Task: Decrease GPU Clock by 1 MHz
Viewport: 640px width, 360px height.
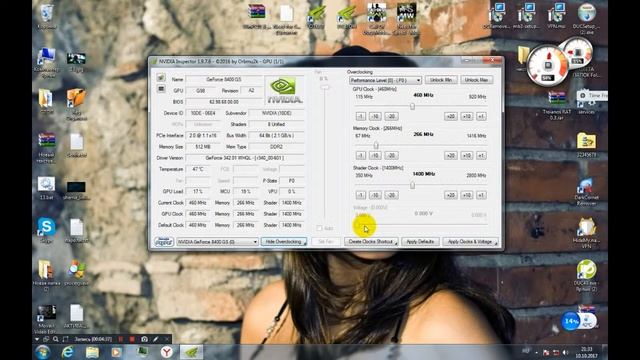Action: pyautogui.click(x=360, y=116)
